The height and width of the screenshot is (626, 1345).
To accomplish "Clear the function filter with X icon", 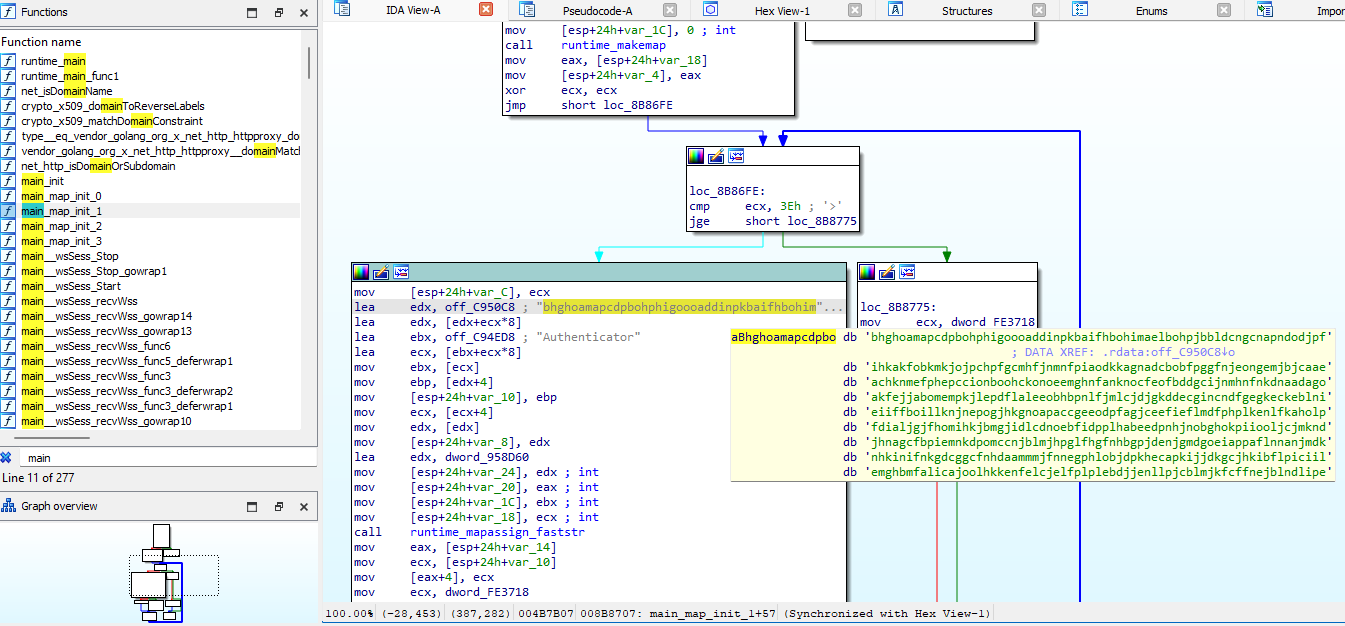I will click(x=6, y=457).
